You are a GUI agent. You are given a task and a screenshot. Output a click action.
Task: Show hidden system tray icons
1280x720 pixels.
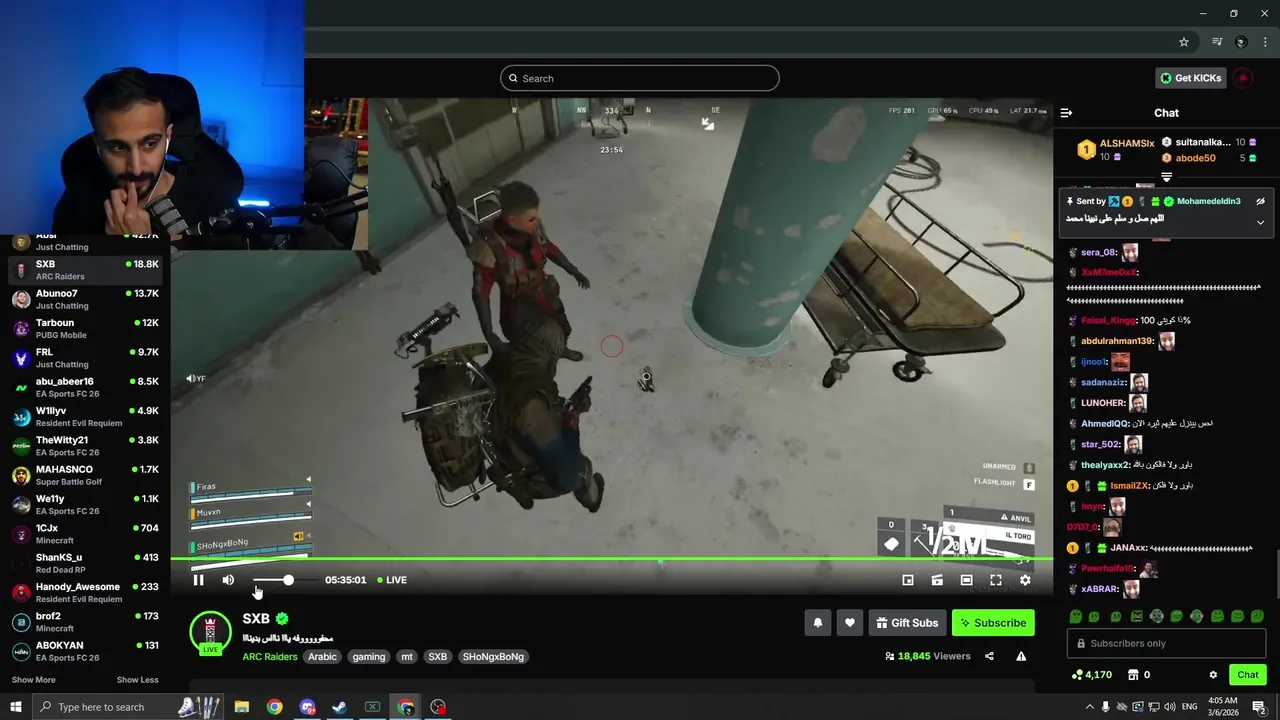(x=1090, y=707)
